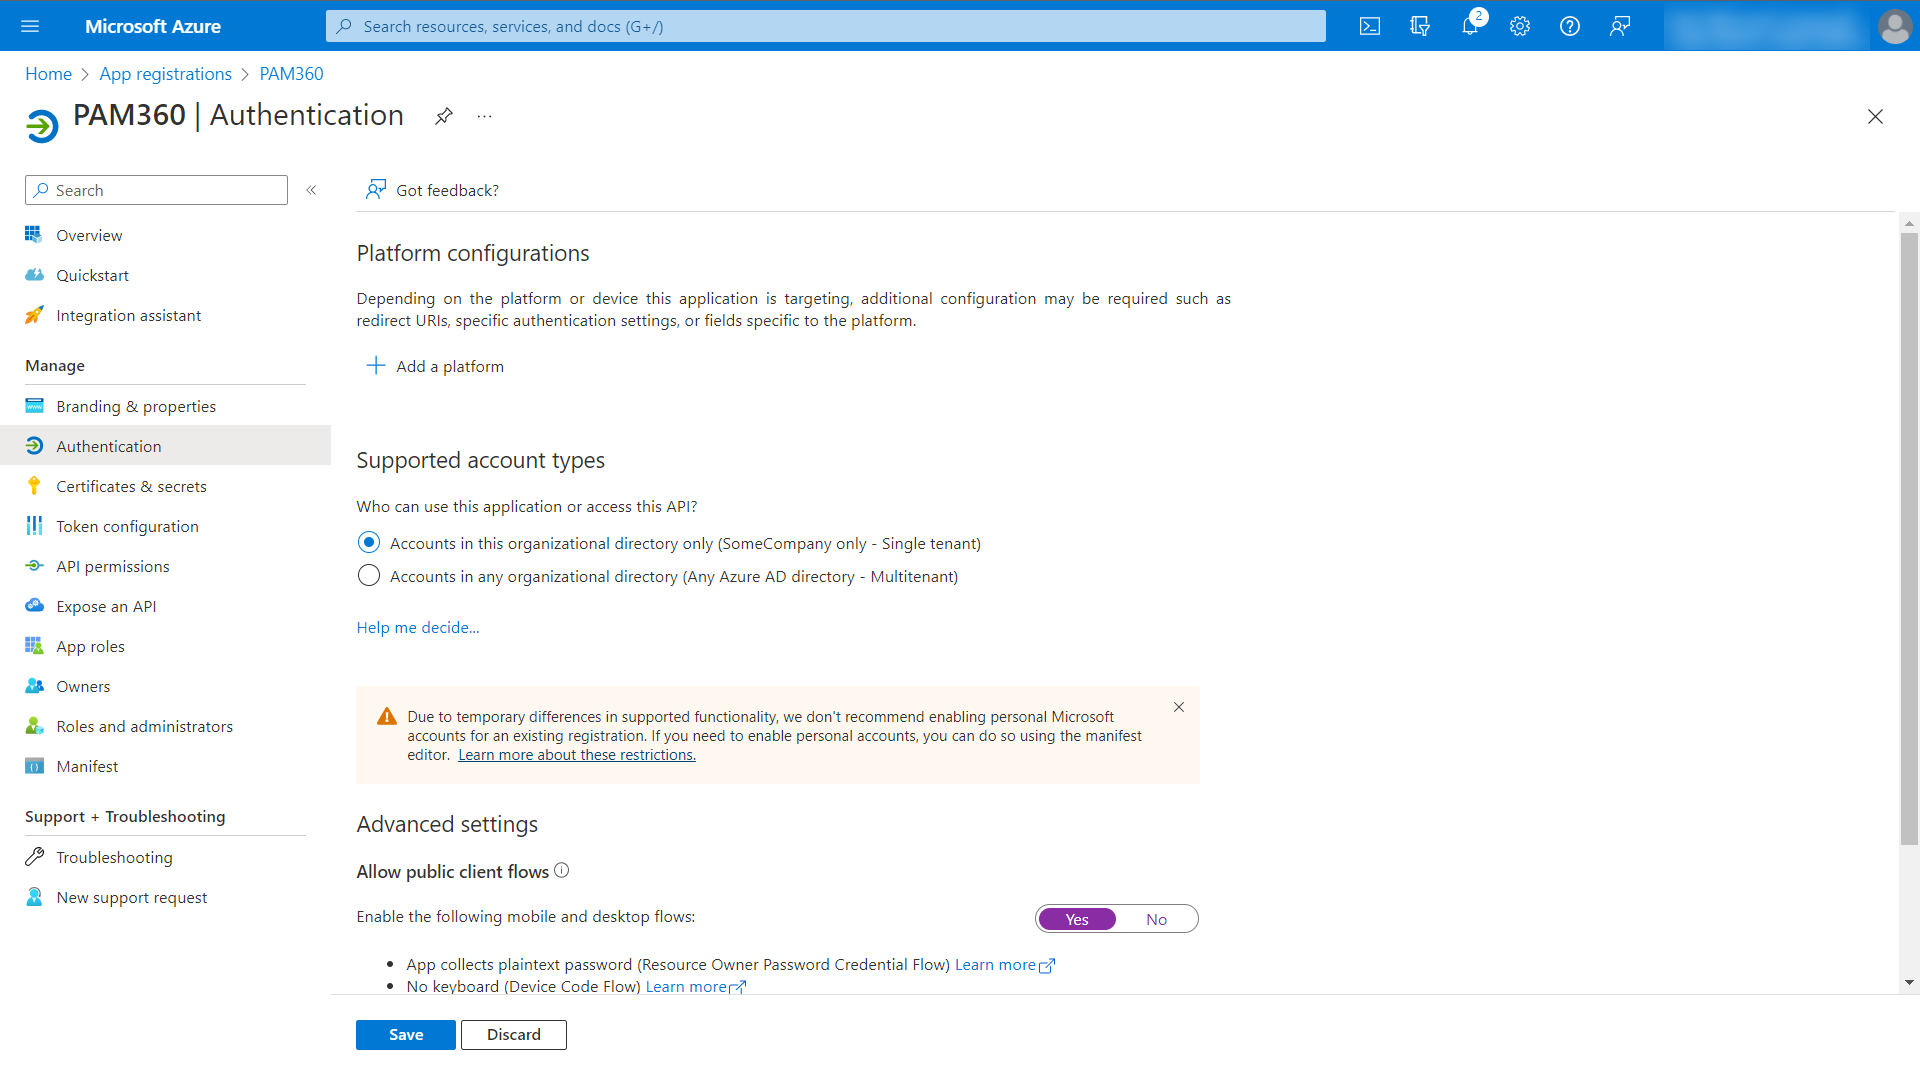Collapse the left navigation menu

(311, 190)
